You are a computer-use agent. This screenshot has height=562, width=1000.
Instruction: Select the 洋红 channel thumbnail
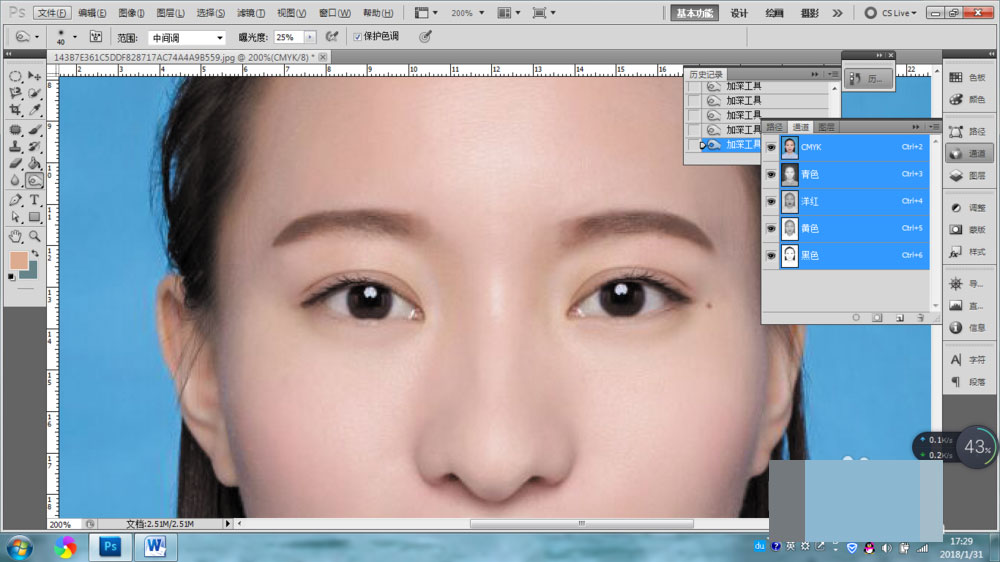click(x=790, y=202)
